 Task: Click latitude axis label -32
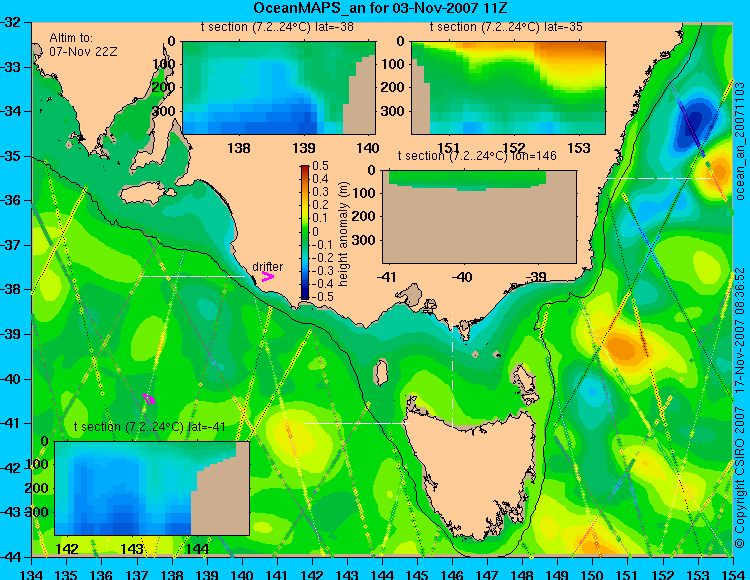point(10,22)
